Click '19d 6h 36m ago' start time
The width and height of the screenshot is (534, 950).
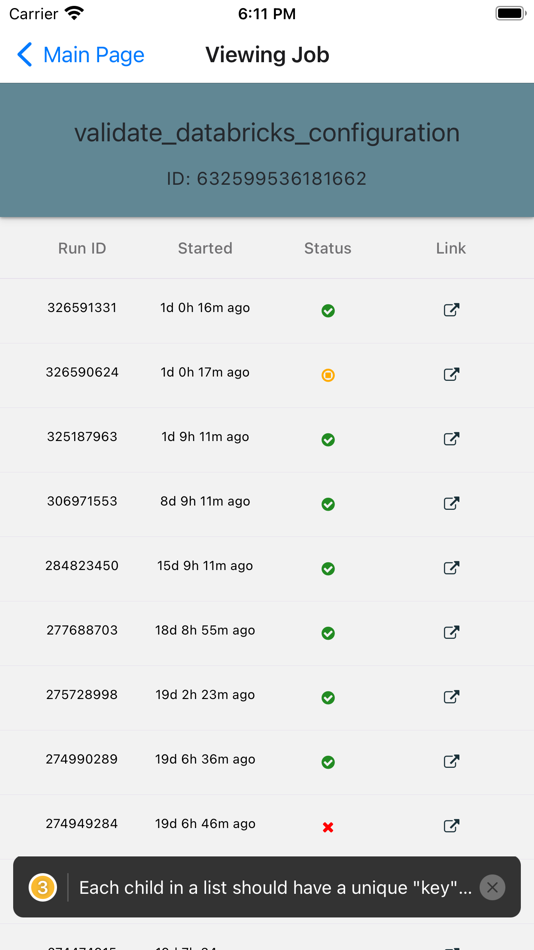point(205,759)
